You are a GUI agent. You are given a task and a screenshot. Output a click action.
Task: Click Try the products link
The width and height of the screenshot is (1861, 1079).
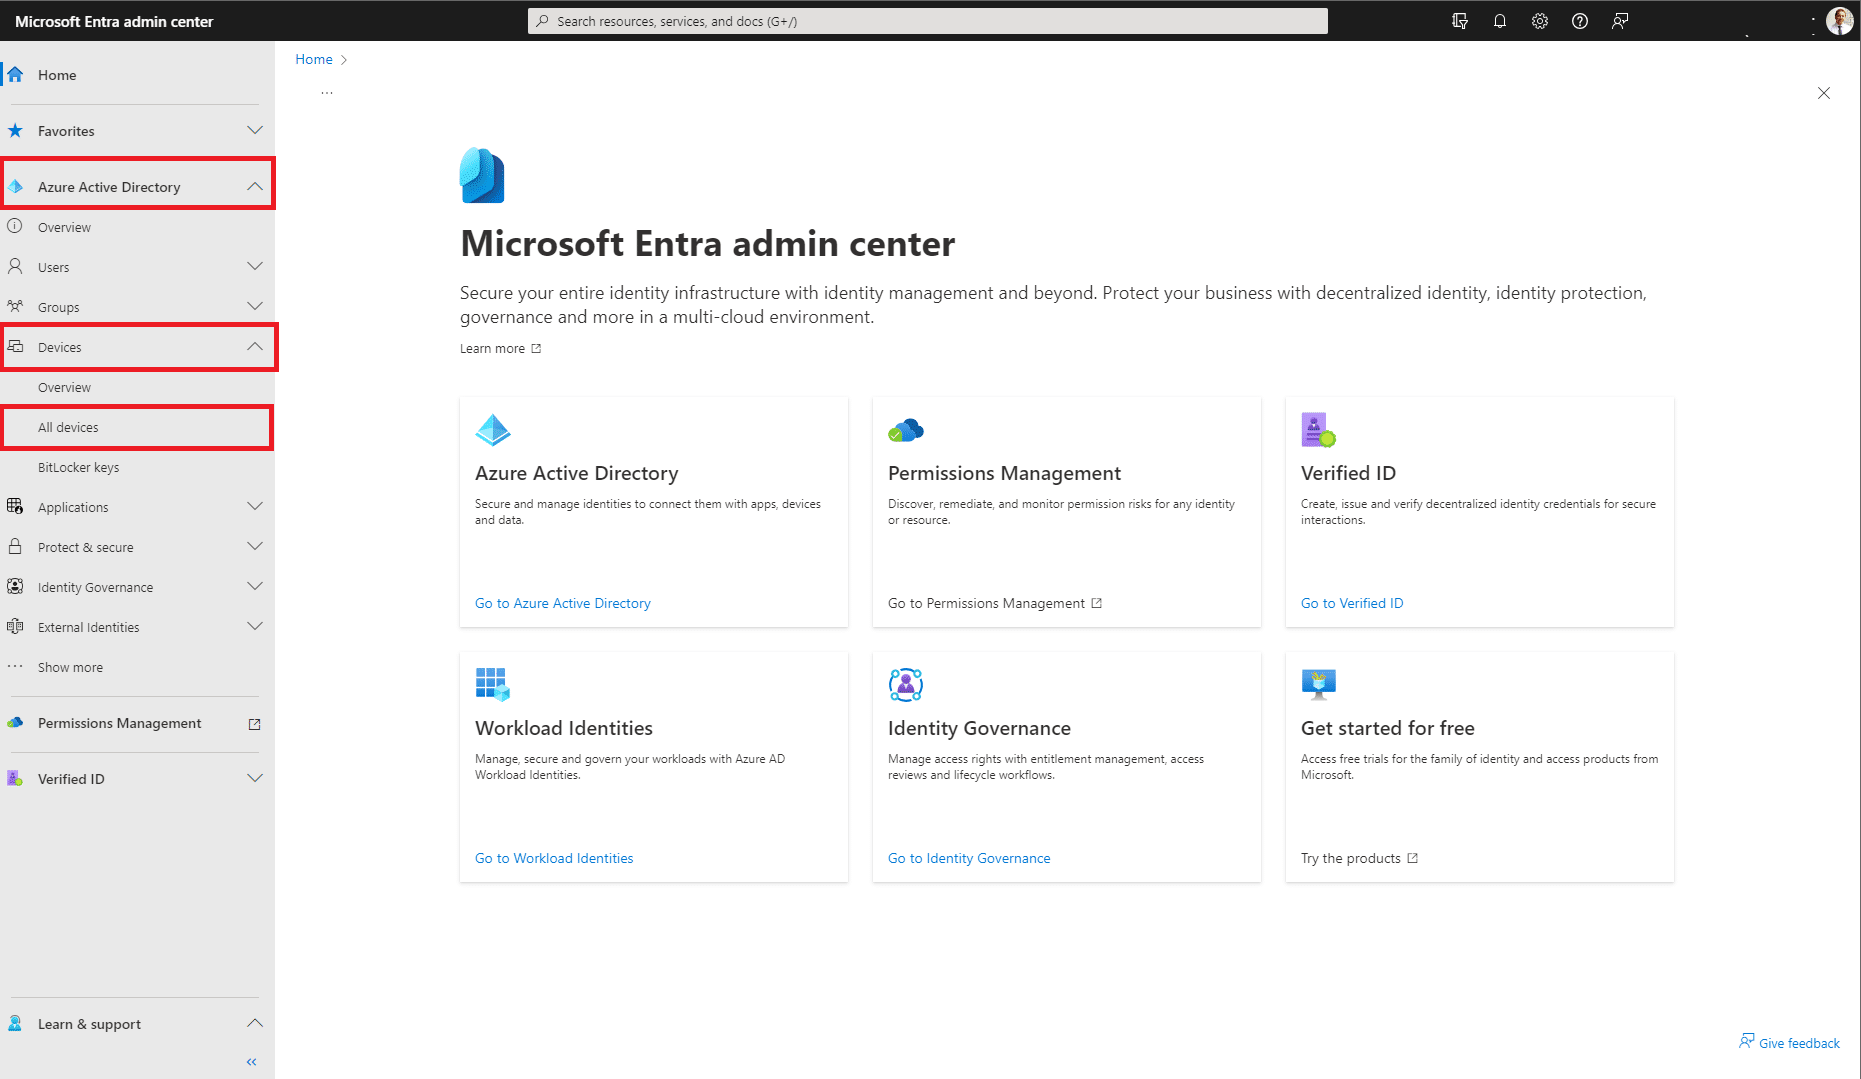point(1359,859)
